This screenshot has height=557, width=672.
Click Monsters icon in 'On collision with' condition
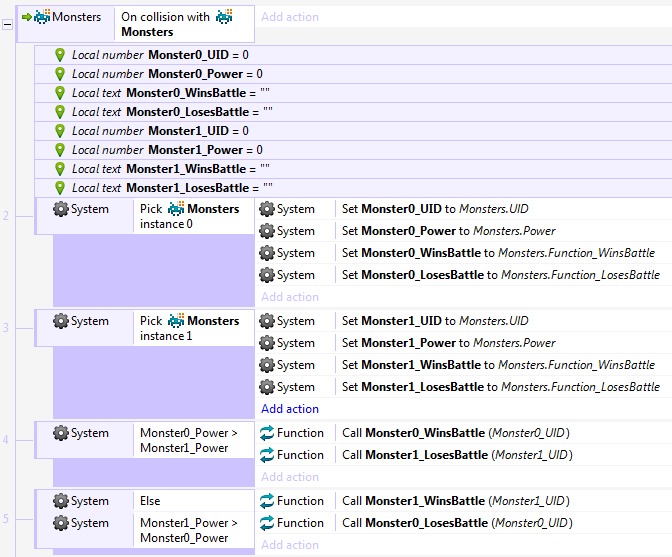tap(224, 17)
